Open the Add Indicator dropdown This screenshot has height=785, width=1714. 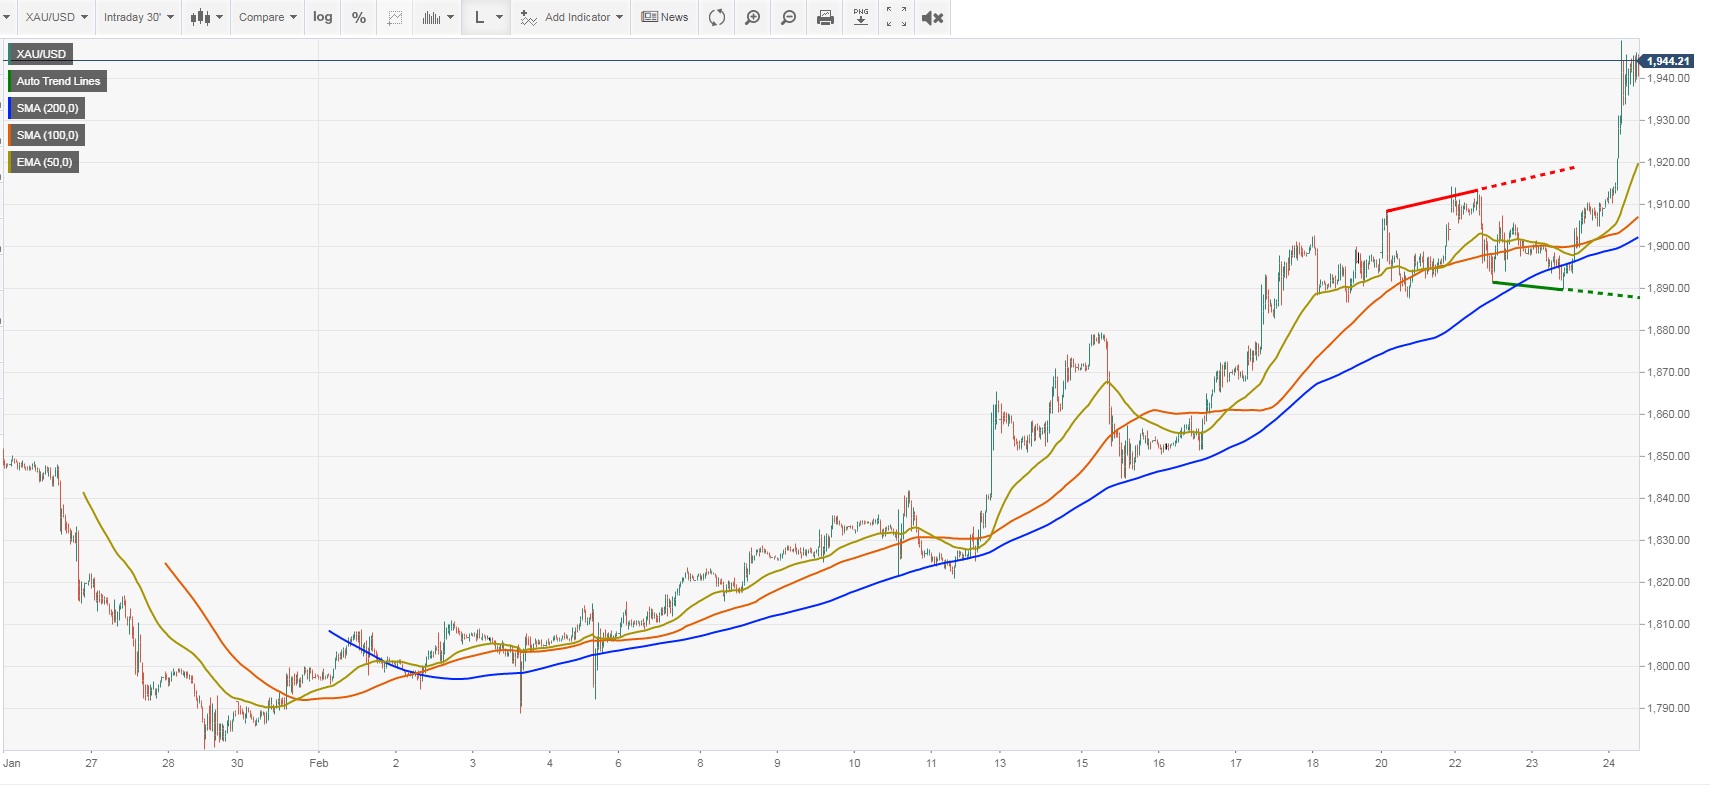tap(572, 17)
